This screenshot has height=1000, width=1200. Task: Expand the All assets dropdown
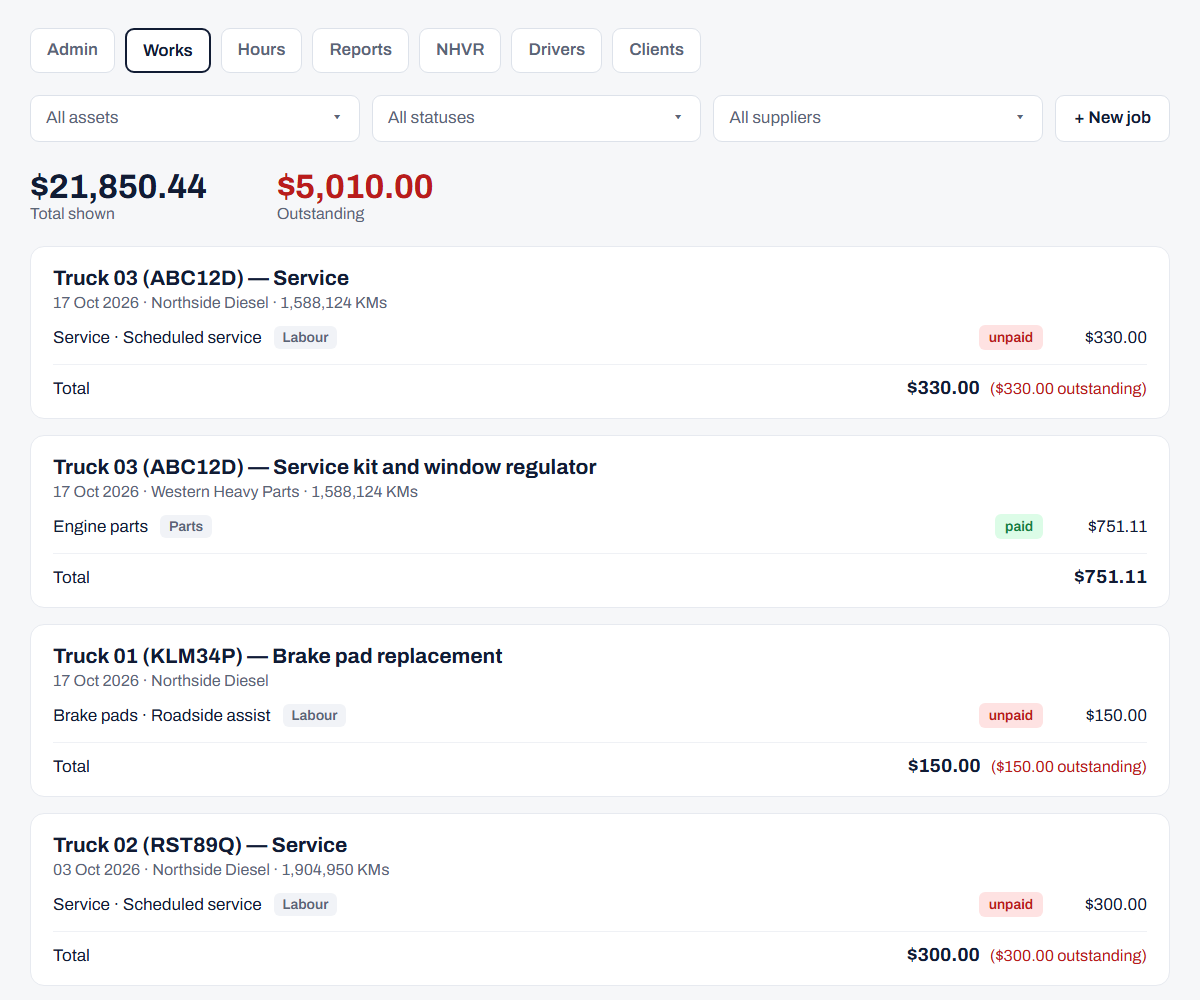[x=195, y=118]
